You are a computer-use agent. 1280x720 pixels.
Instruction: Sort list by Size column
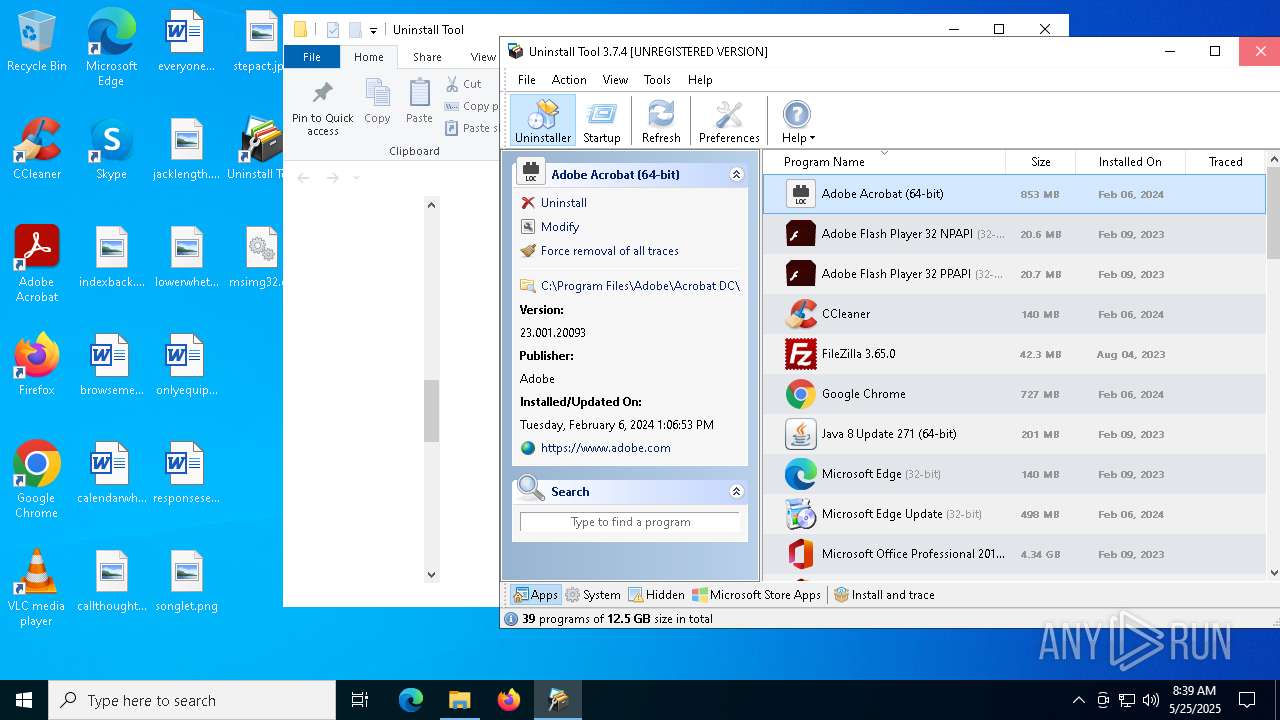[1040, 162]
